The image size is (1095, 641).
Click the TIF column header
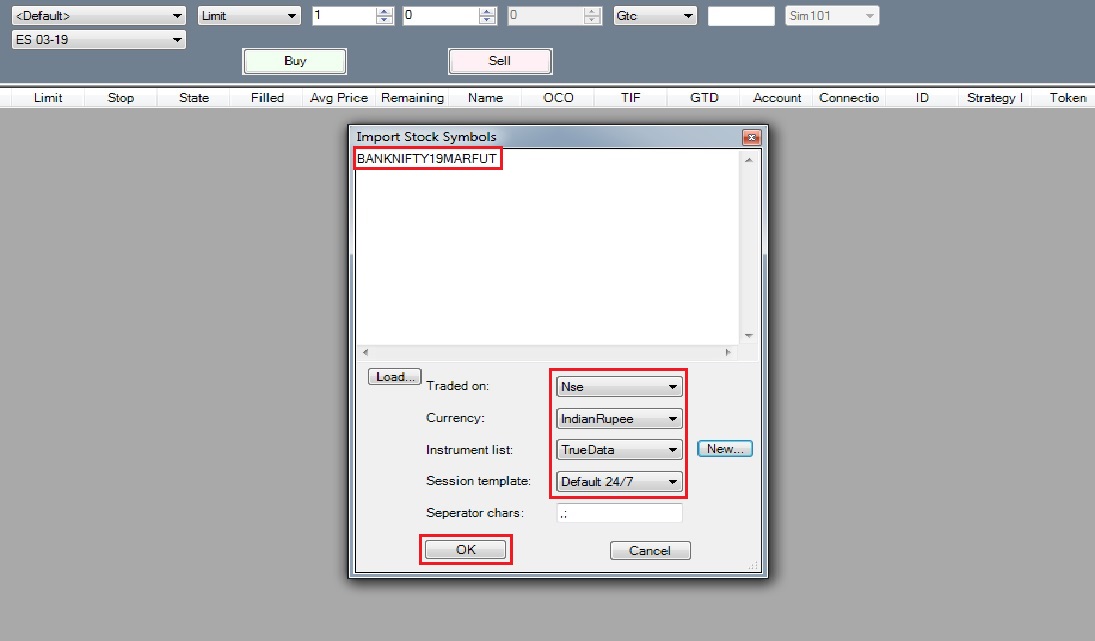click(x=631, y=98)
